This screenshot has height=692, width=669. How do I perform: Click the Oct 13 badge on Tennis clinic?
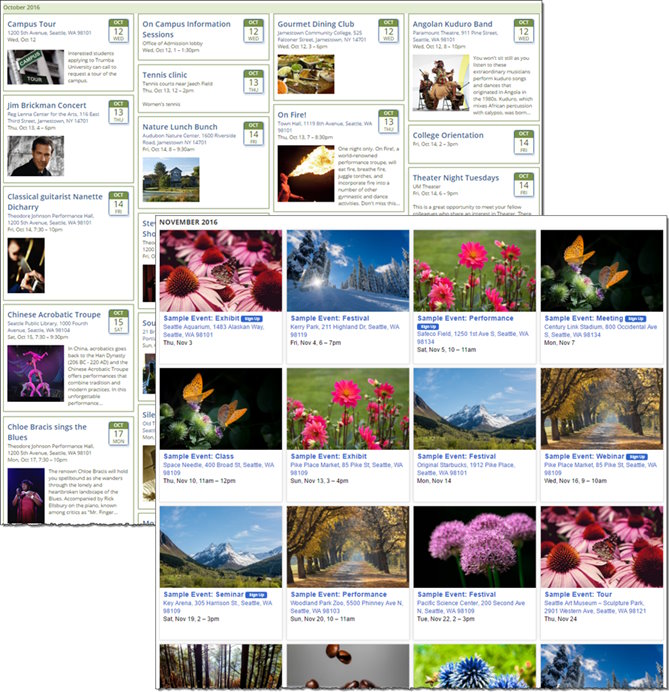pos(253,82)
